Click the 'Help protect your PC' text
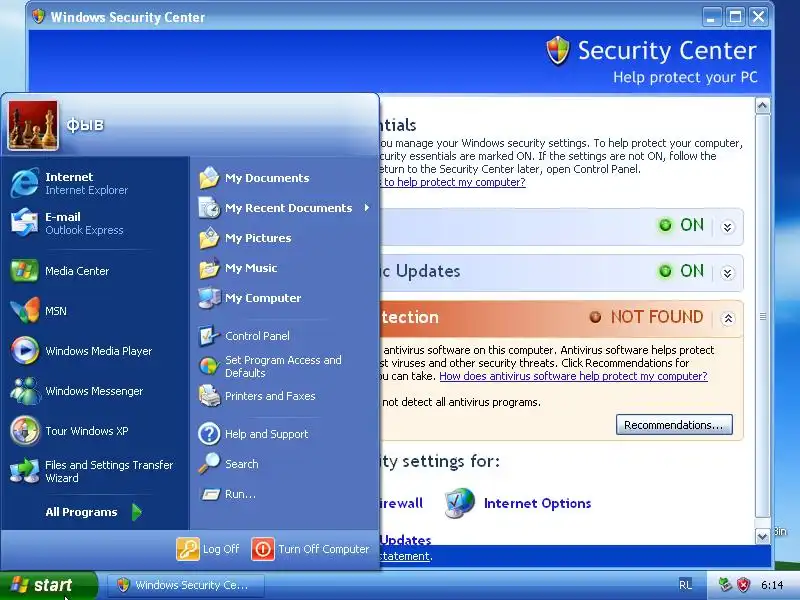 (685, 77)
